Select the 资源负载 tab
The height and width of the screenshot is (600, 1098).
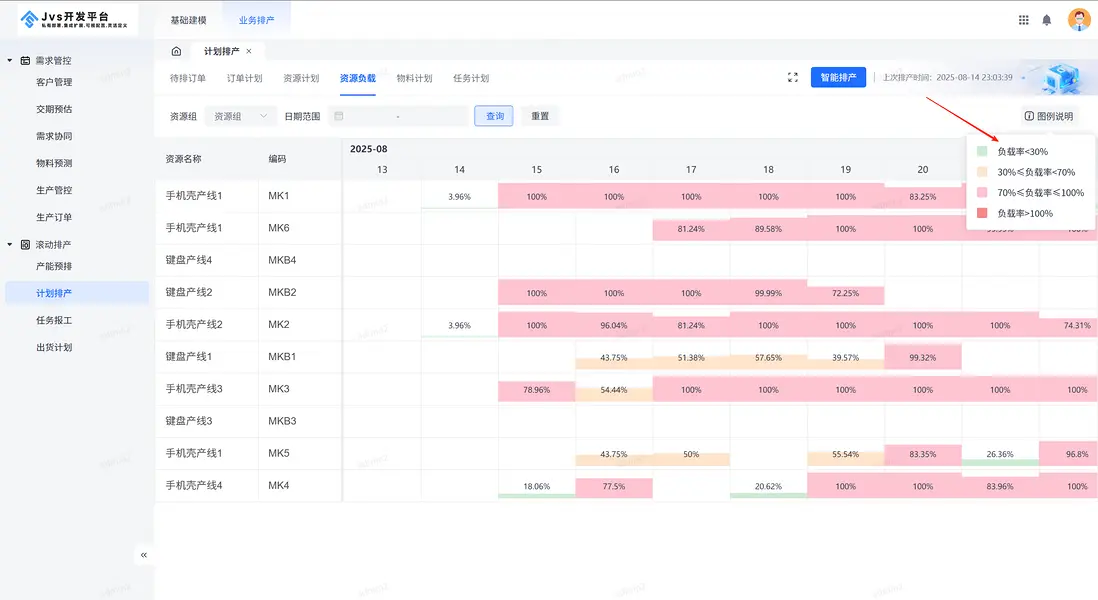(x=358, y=78)
